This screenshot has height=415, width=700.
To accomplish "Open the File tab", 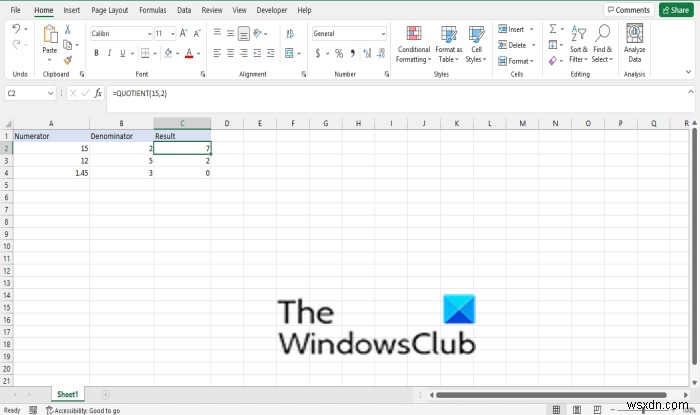I will pos(15,10).
